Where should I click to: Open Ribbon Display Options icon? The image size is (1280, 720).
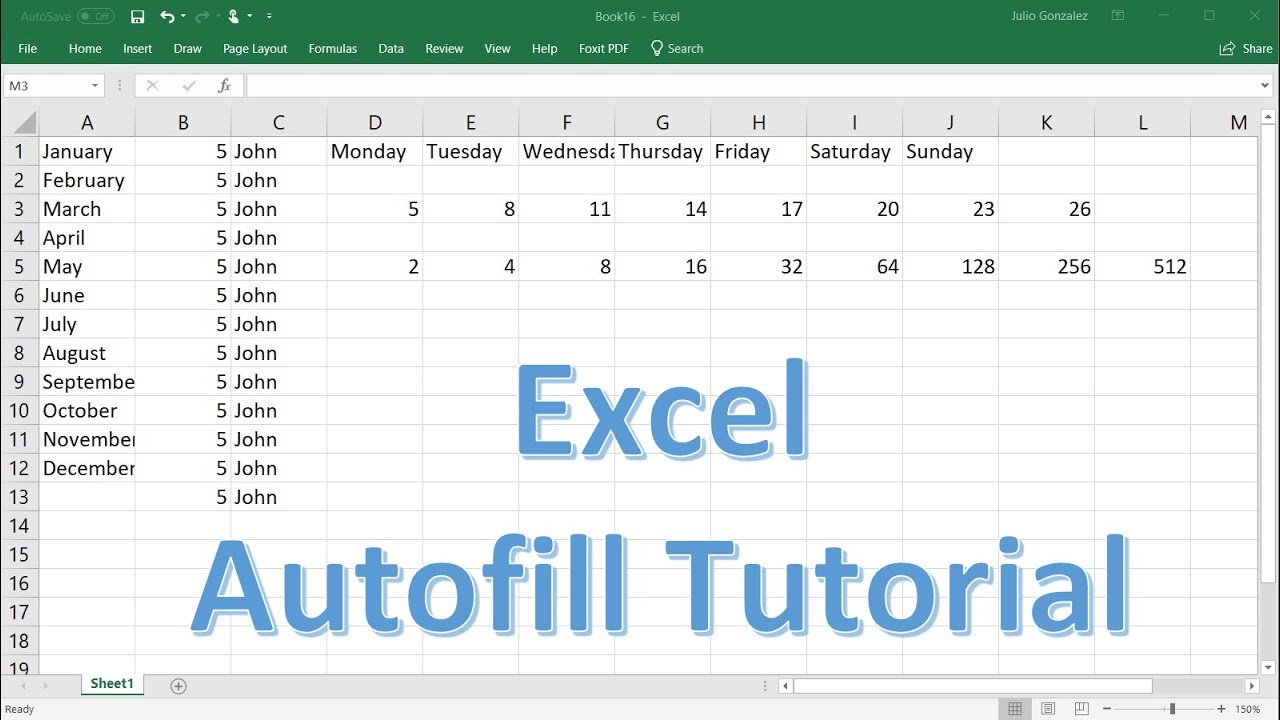1118,16
